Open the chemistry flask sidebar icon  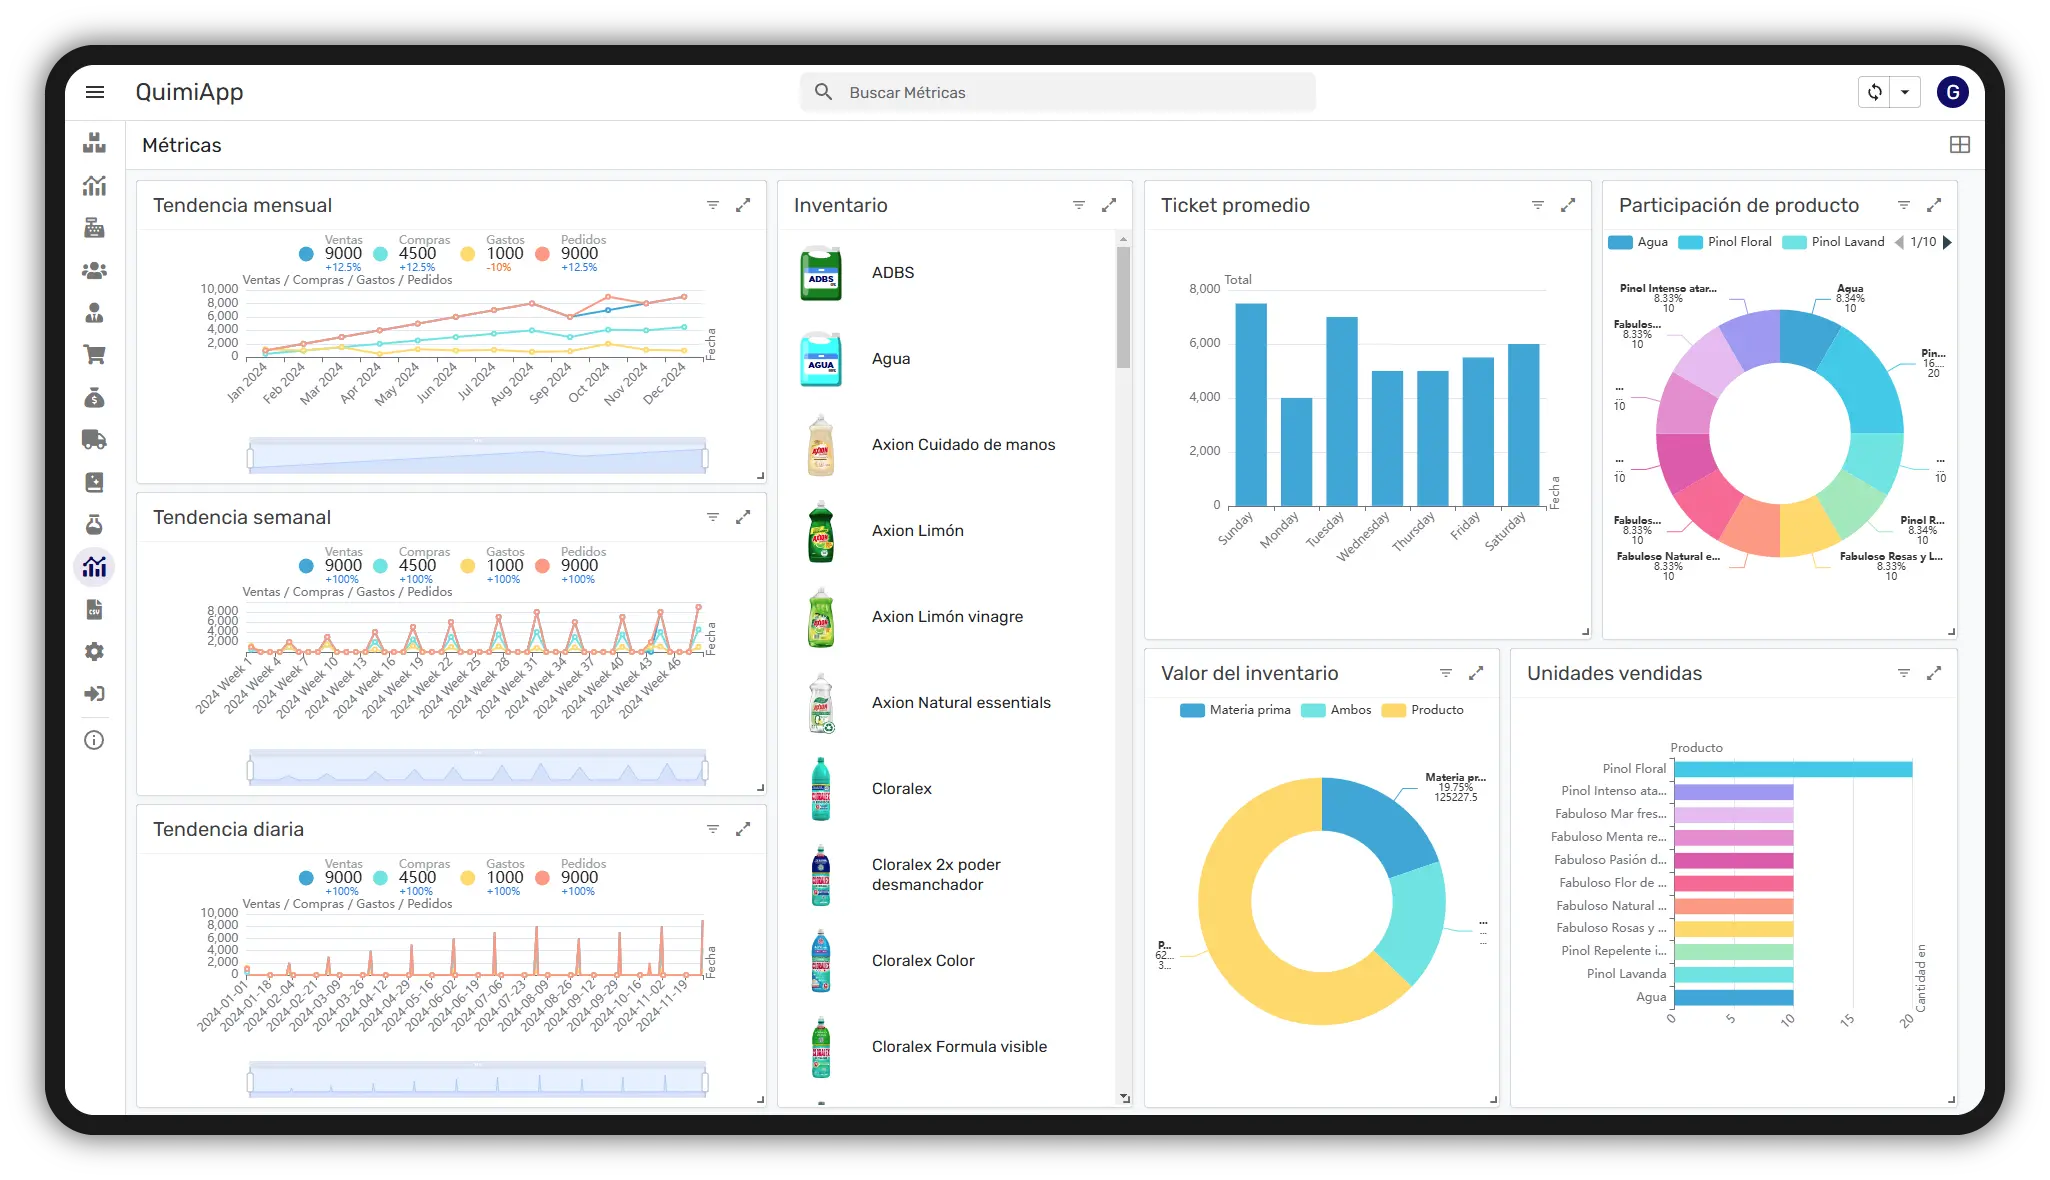pyautogui.click(x=95, y=525)
